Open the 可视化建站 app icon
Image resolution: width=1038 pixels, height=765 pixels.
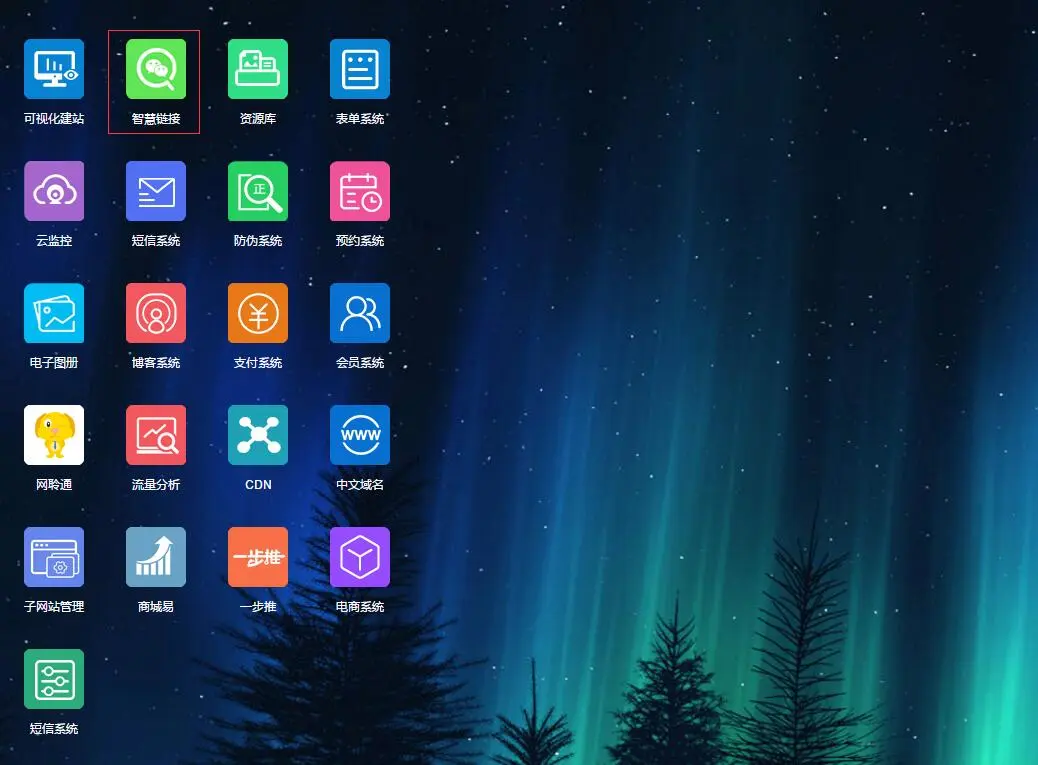(x=54, y=70)
